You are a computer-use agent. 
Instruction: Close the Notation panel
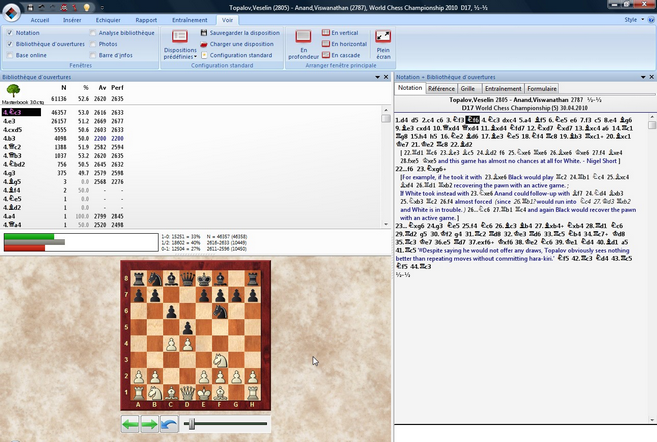tap(652, 77)
